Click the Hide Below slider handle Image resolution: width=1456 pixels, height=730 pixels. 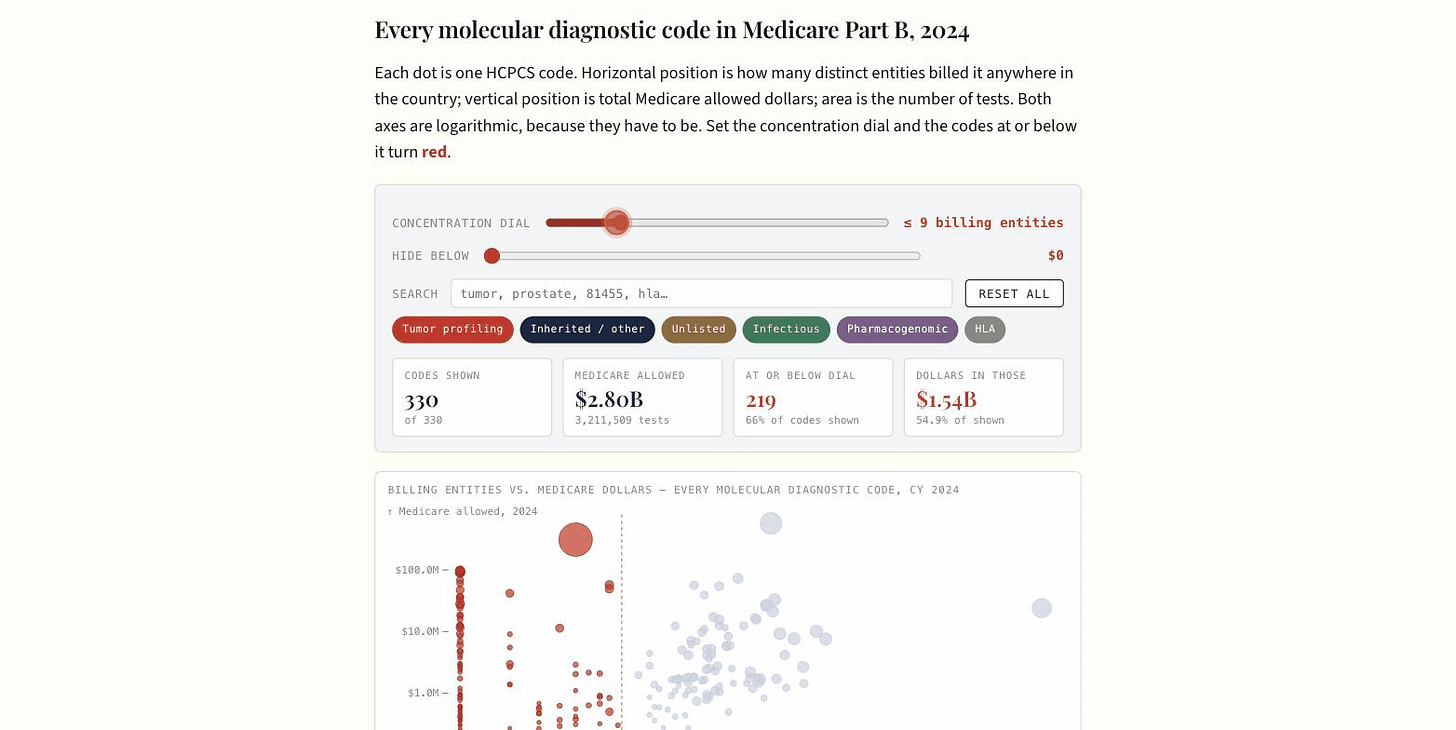click(492, 256)
